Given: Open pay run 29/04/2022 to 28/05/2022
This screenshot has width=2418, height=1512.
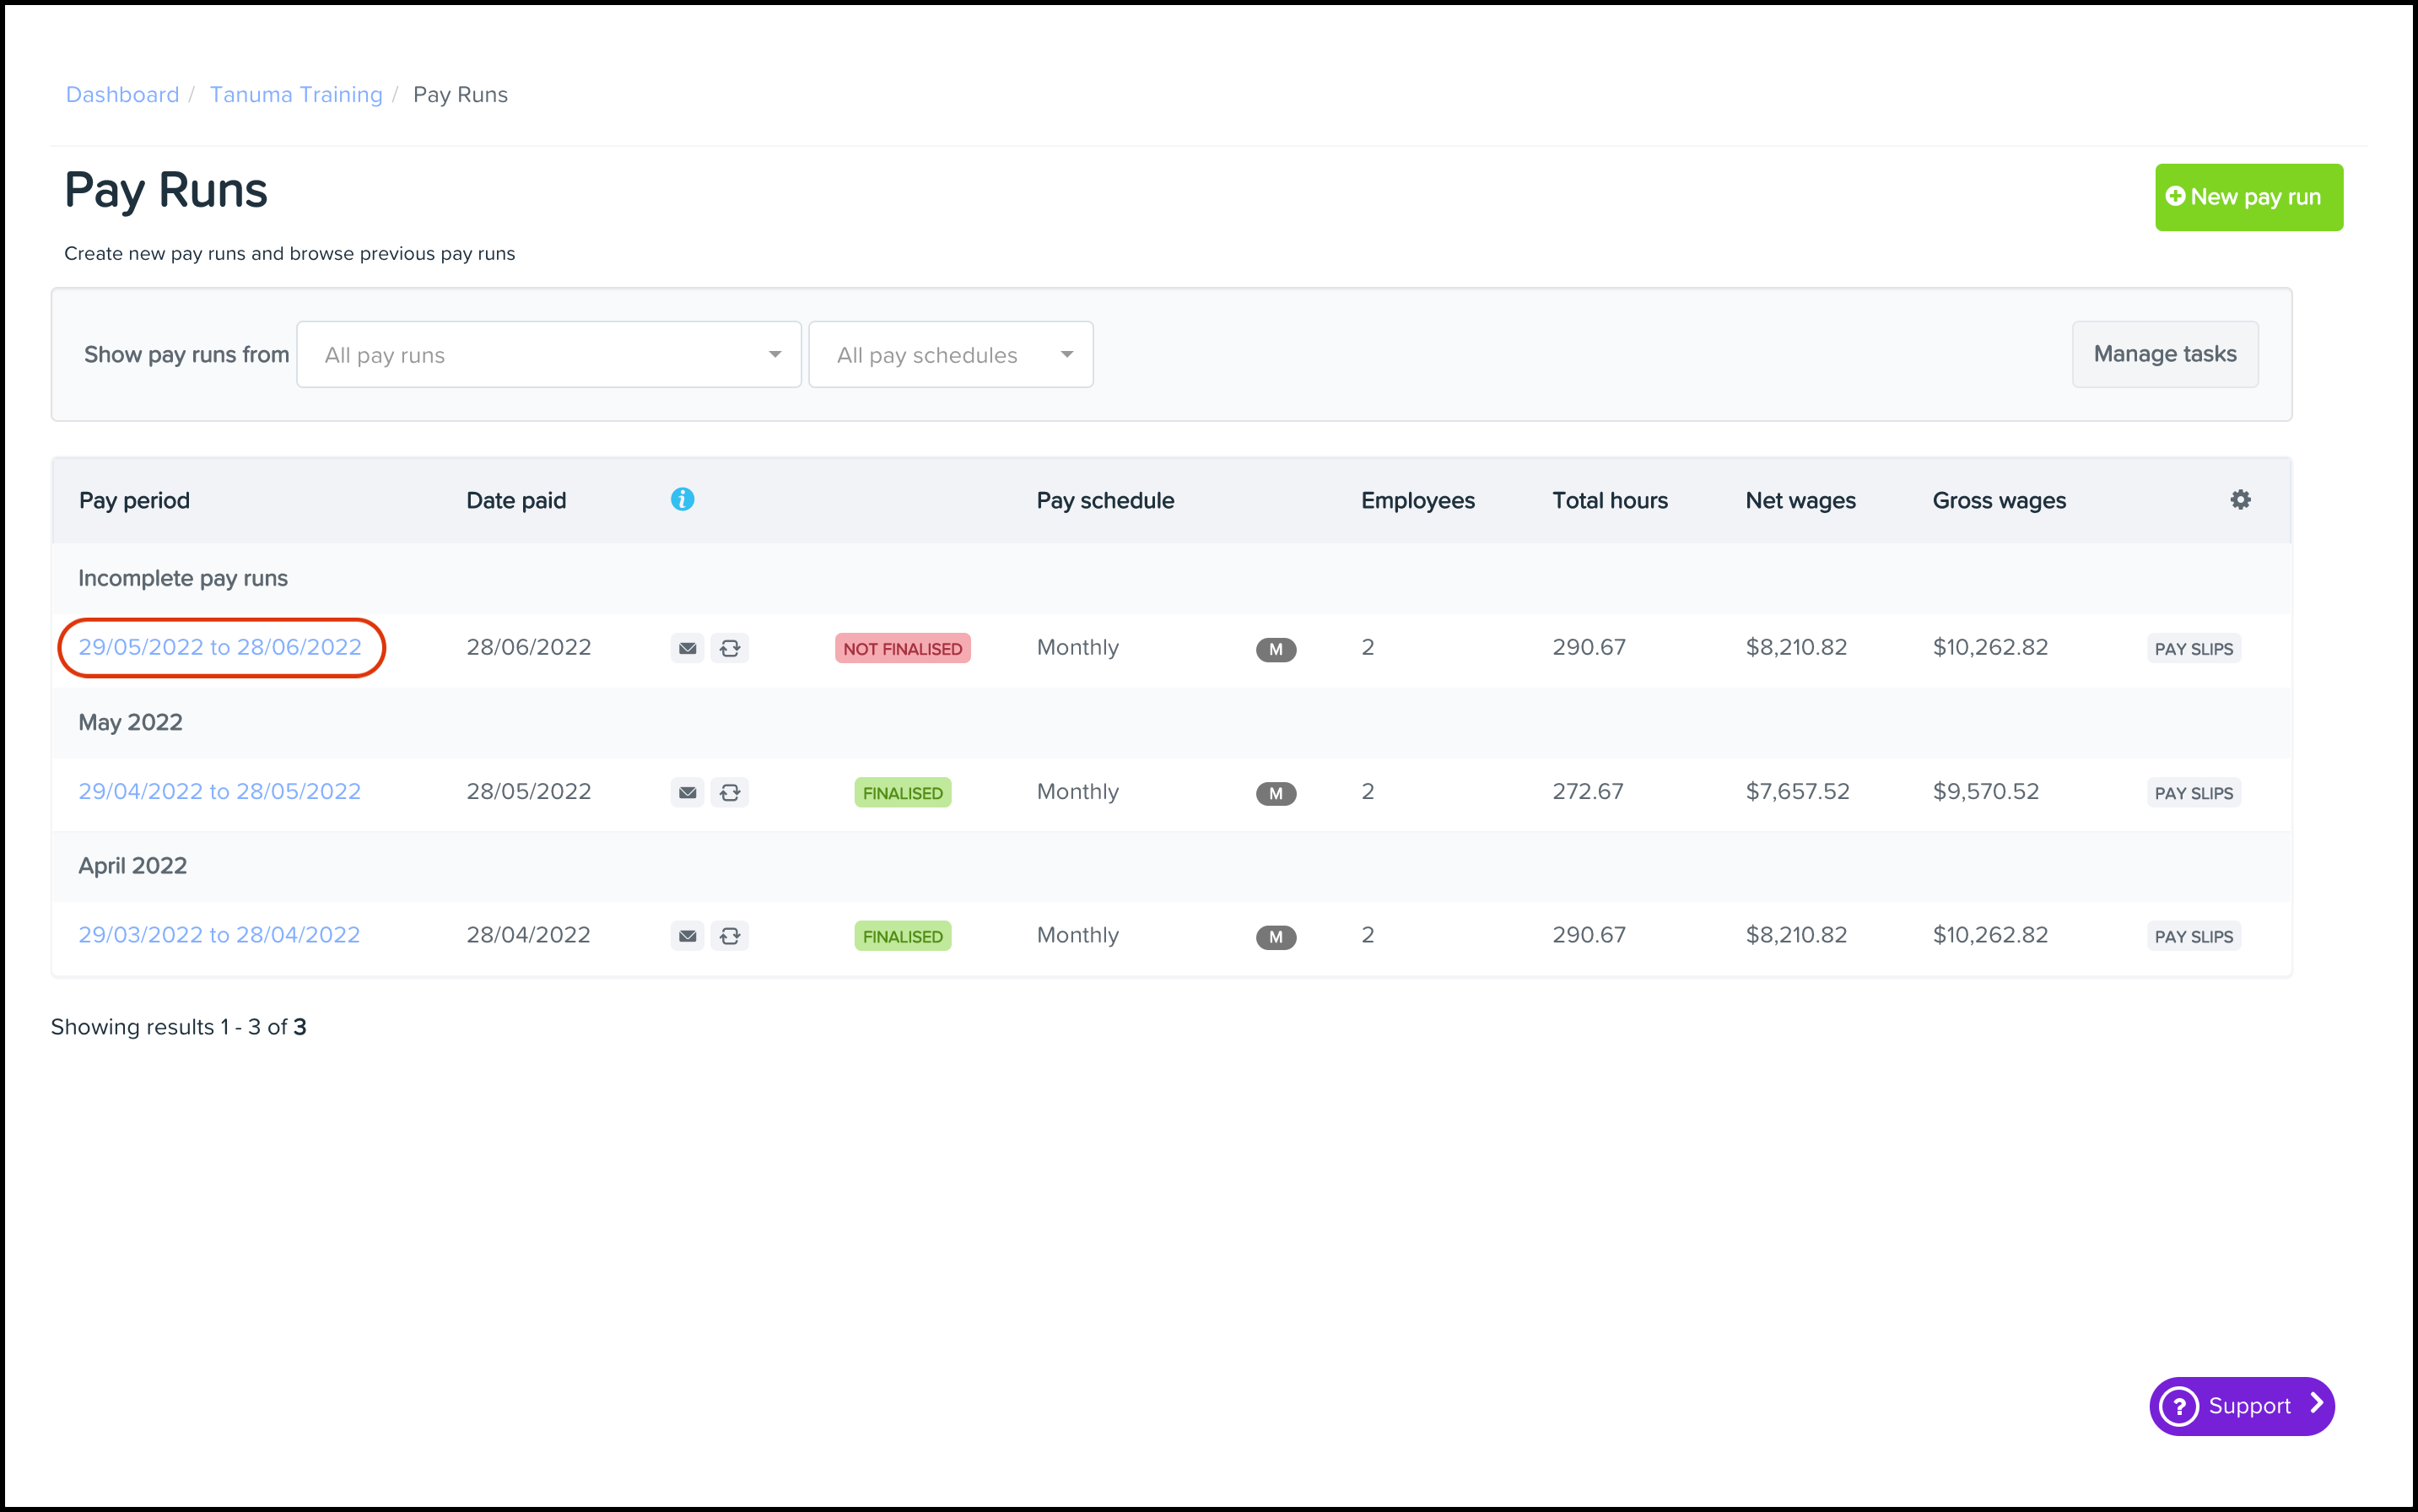Looking at the screenshot, I should tap(220, 791).
